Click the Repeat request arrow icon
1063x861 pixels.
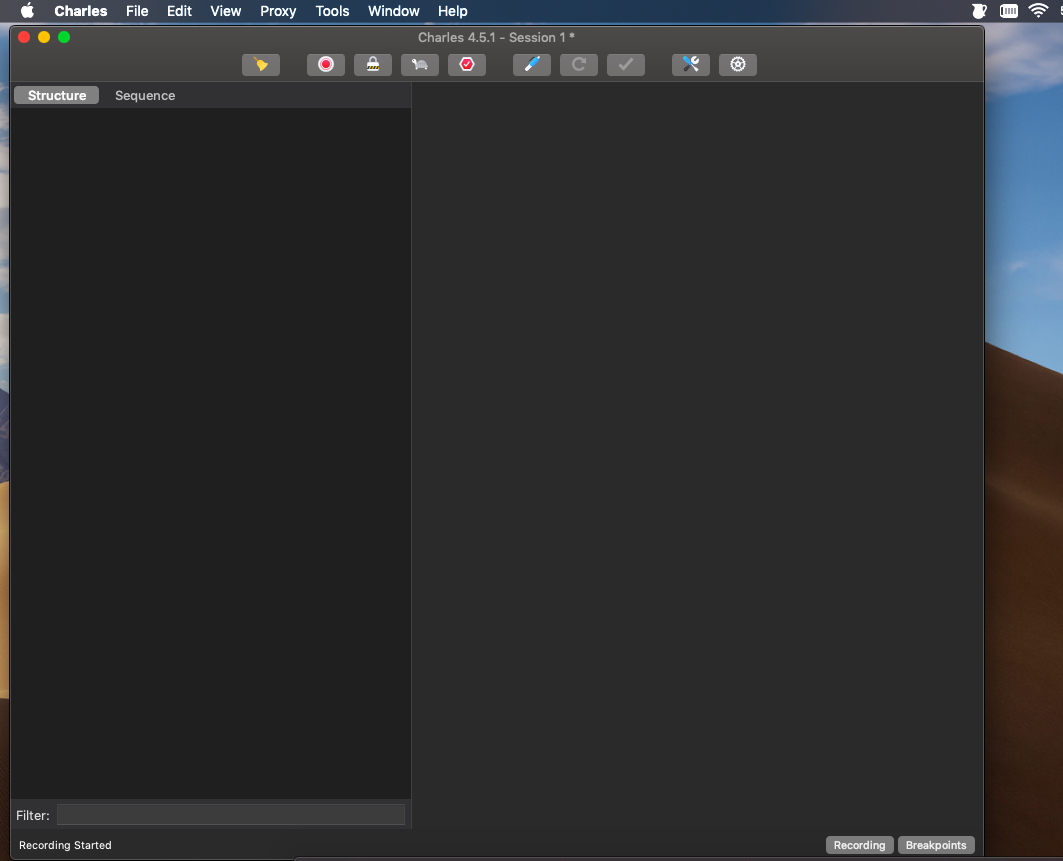coord(579,64)
